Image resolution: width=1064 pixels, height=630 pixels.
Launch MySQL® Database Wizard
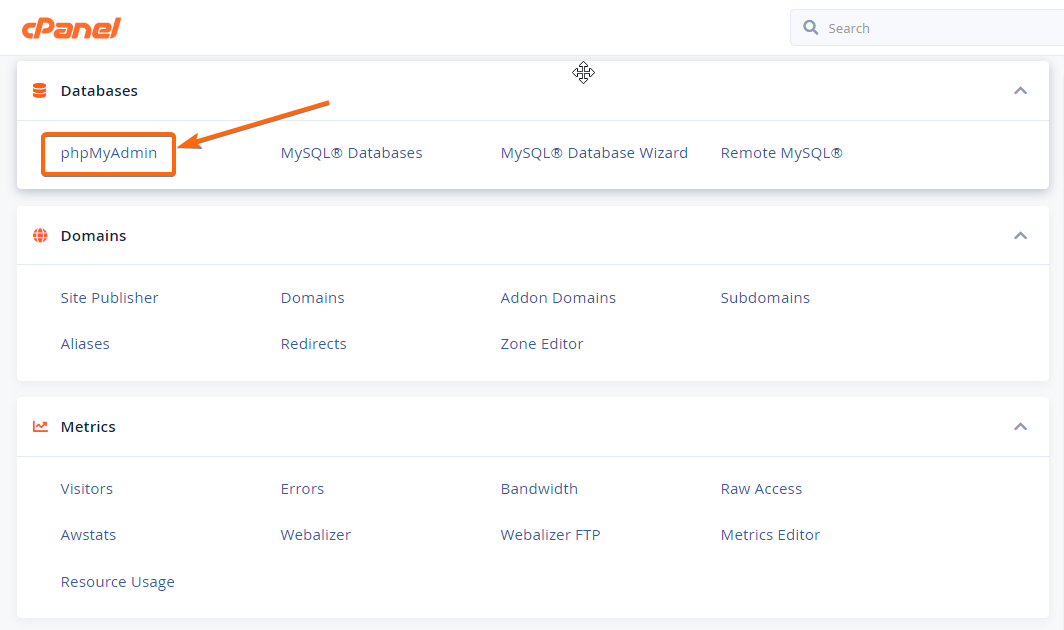[594, 153]
